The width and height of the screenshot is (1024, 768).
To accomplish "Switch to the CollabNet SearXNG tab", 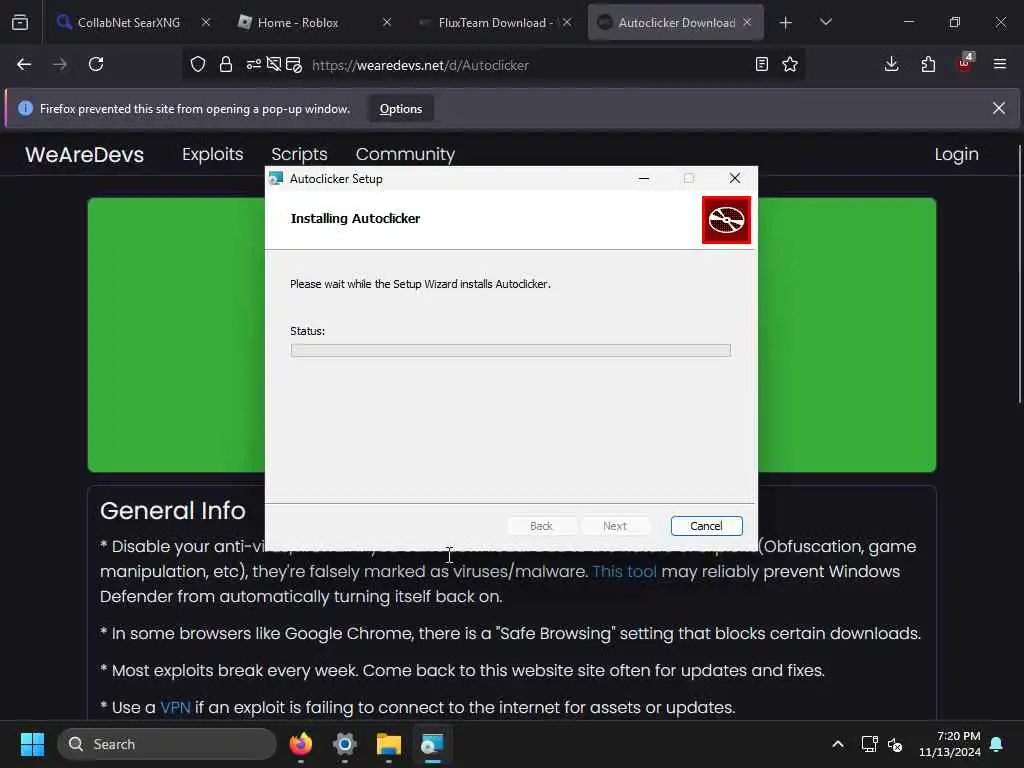I will [x=129, y=22].
